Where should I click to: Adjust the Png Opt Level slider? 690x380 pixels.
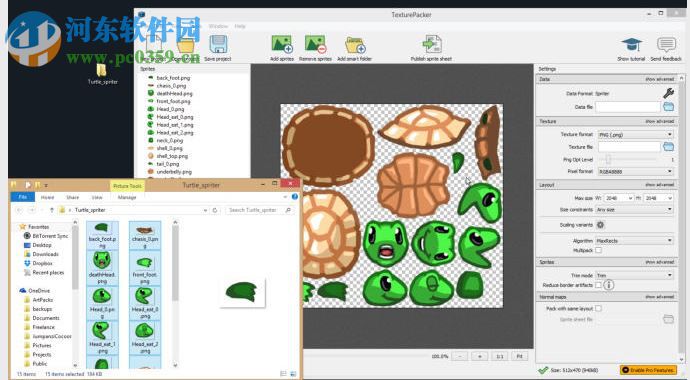pos(609,159)
